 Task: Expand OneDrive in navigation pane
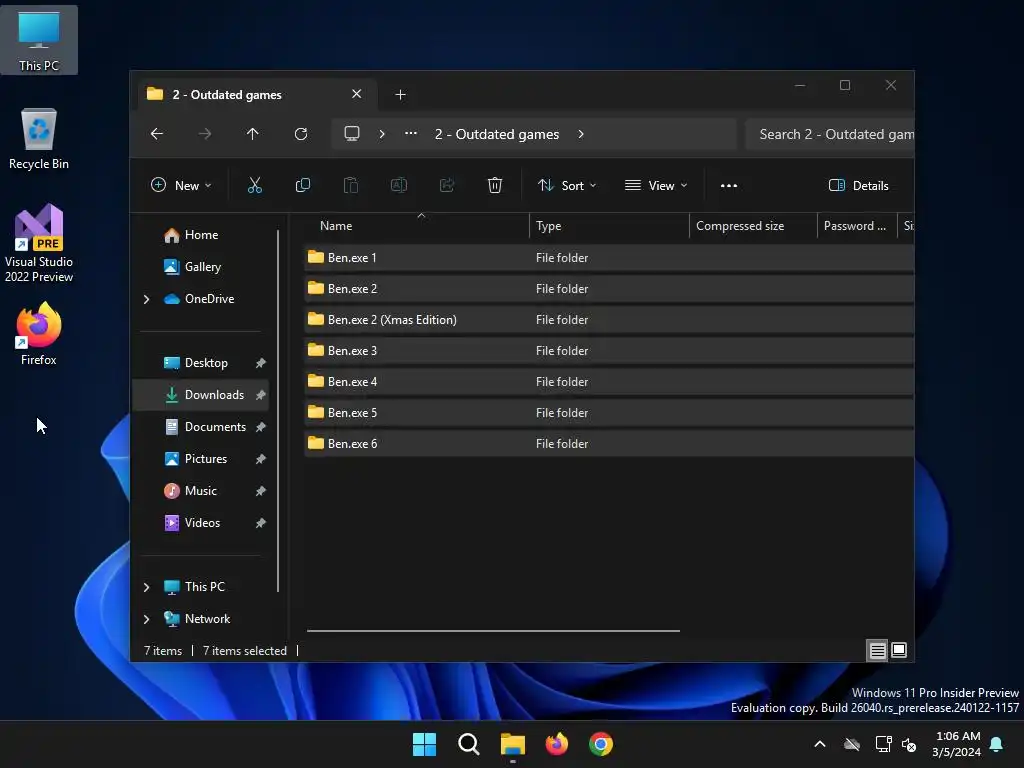coord(146,299)
